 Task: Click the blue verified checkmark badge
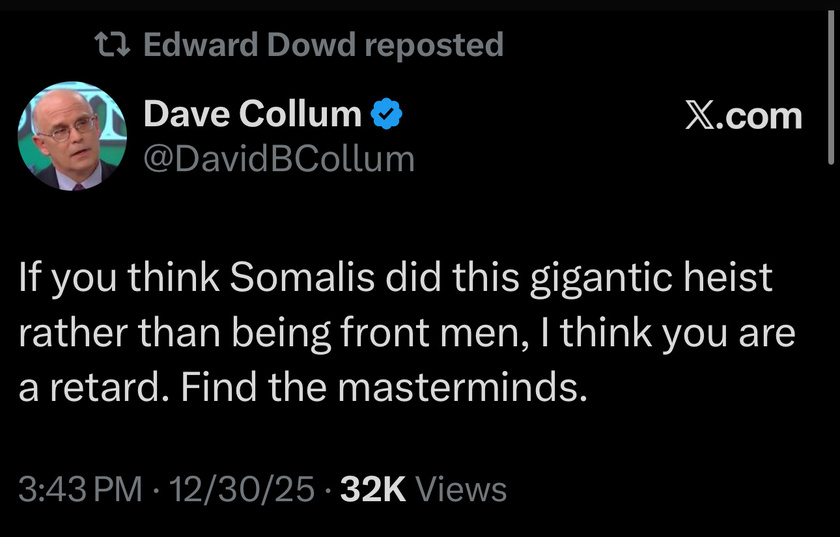coord(388,116)
